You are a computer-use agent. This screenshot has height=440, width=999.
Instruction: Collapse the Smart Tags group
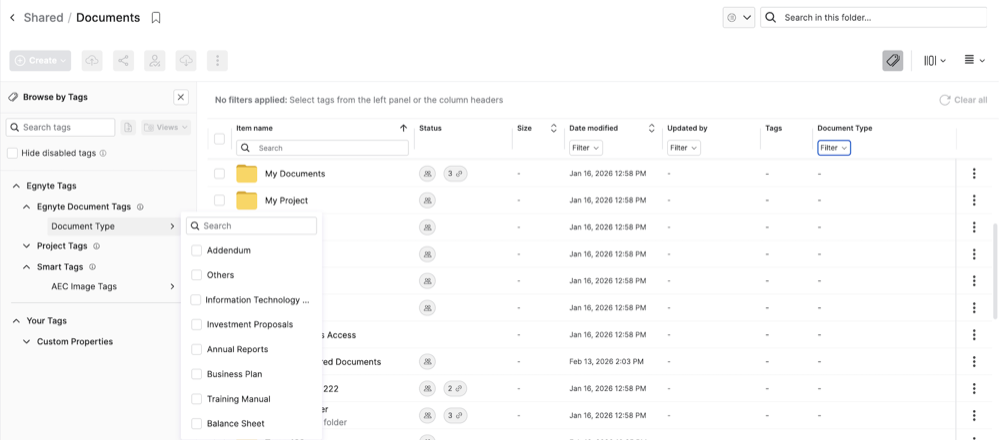tap(26, 267)
